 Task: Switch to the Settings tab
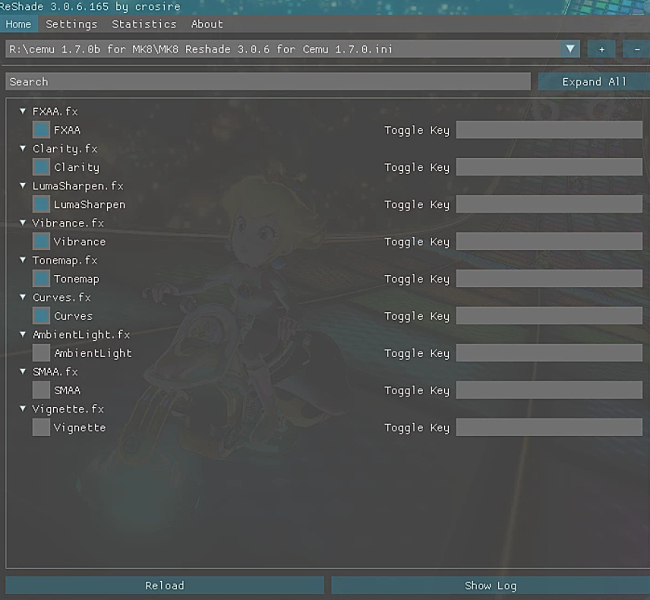tap(71, 24)
